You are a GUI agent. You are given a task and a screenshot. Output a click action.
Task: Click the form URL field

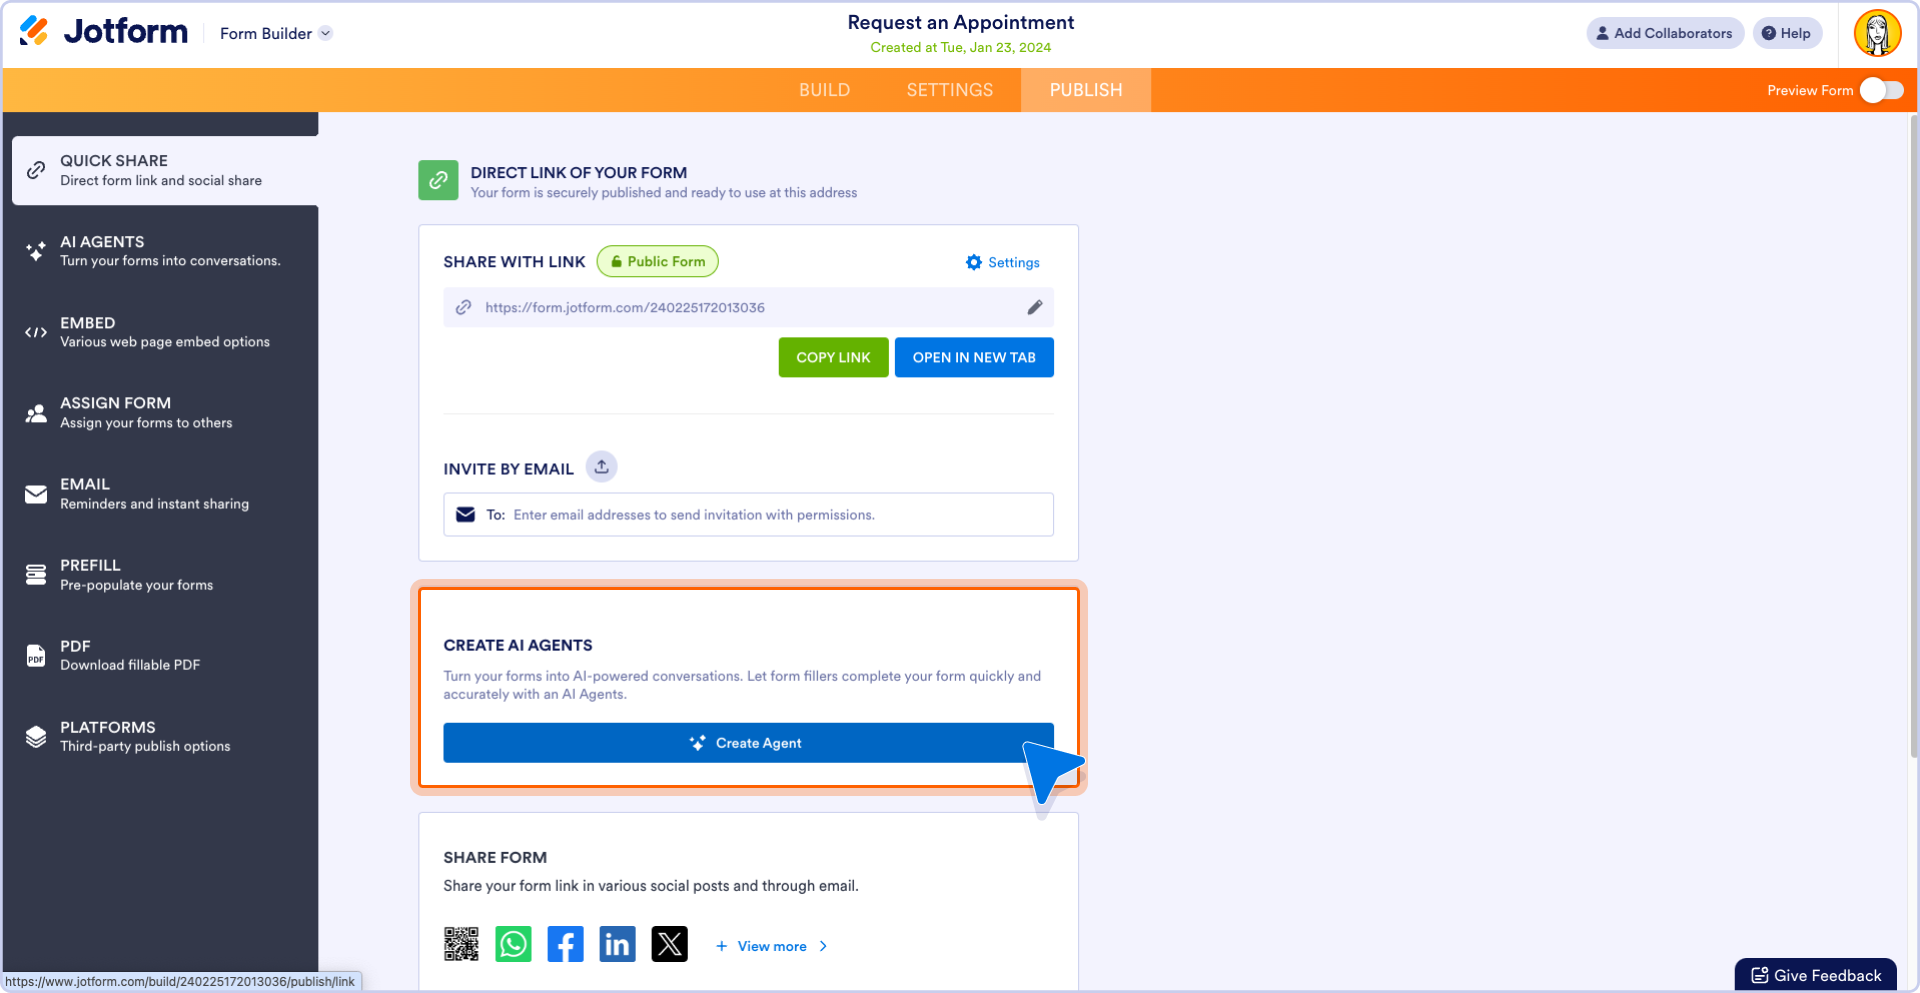[x=748, y=308]
